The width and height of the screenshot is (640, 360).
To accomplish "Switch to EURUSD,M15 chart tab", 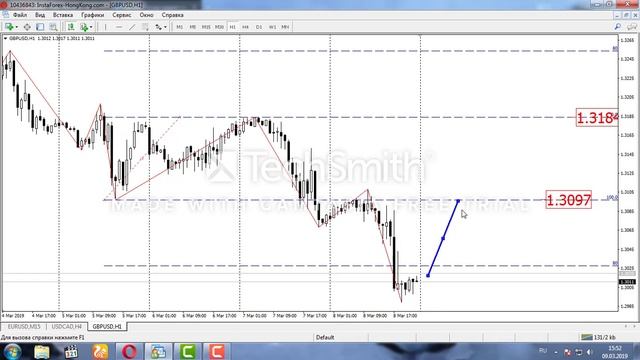I will click(24, 327).
